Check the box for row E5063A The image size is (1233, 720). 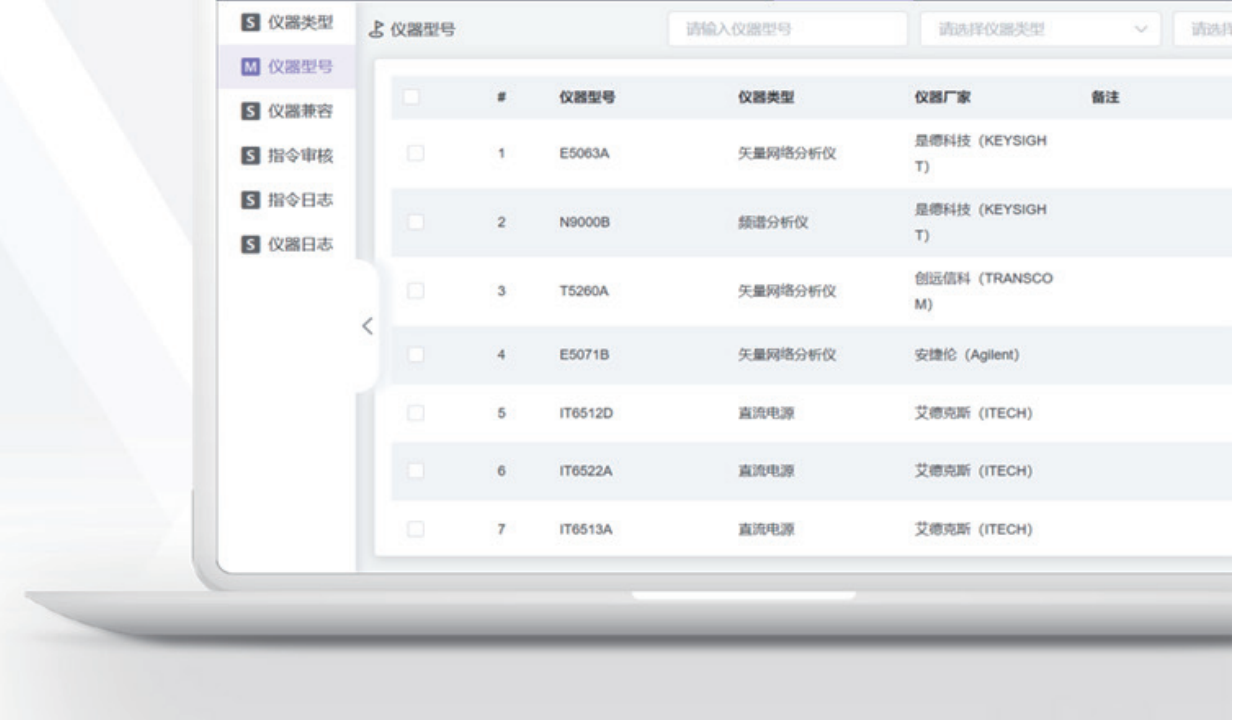point(414,155)
